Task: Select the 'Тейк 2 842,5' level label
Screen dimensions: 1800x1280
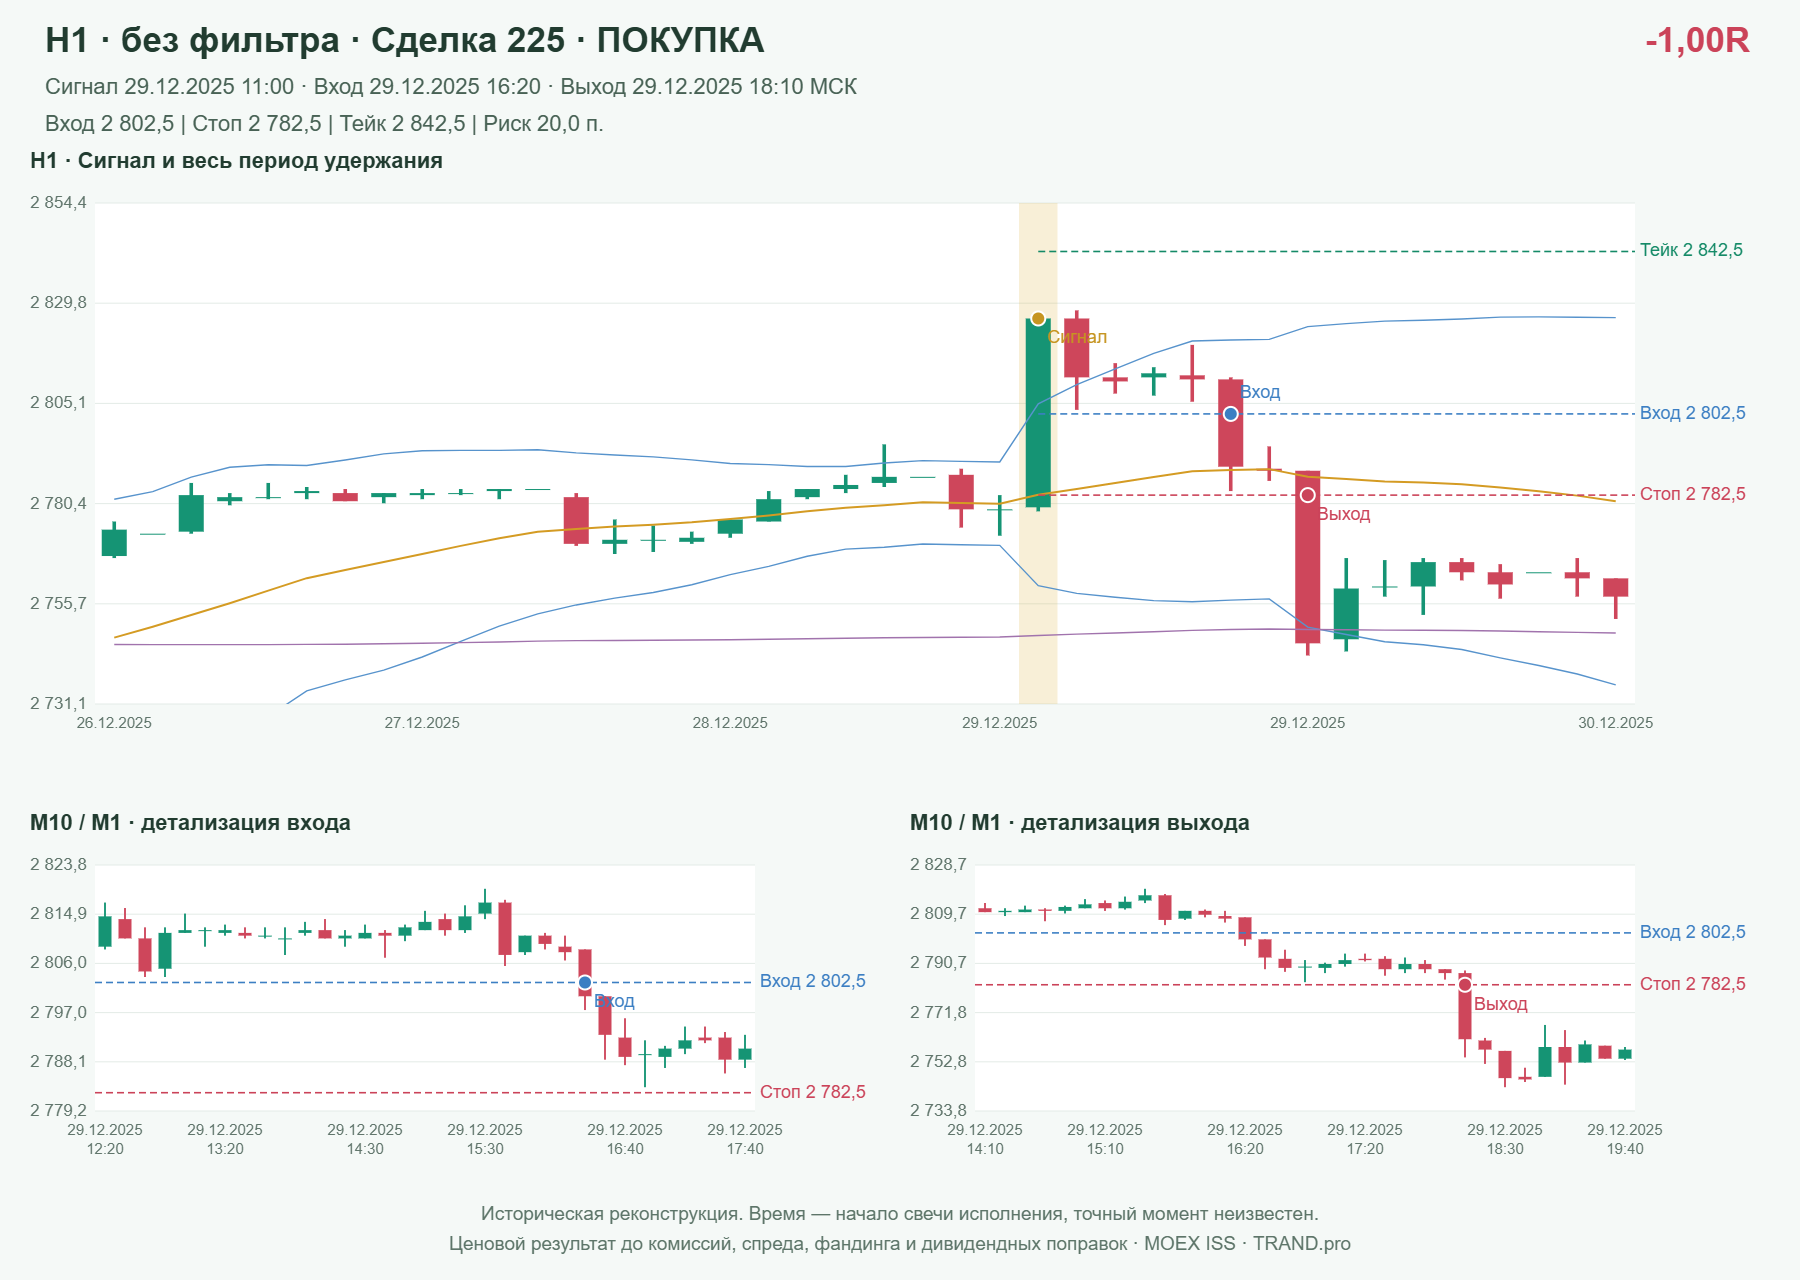Action: click(x=1691, y=250)
